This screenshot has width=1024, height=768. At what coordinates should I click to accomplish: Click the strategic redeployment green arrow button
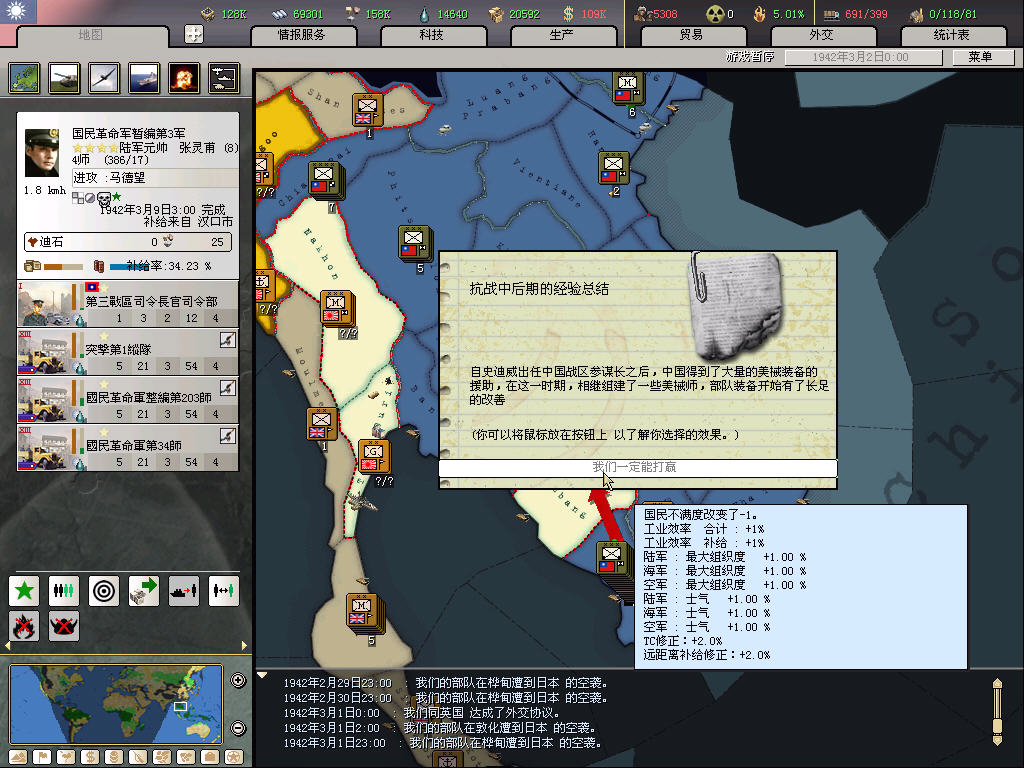click(144, 591)
